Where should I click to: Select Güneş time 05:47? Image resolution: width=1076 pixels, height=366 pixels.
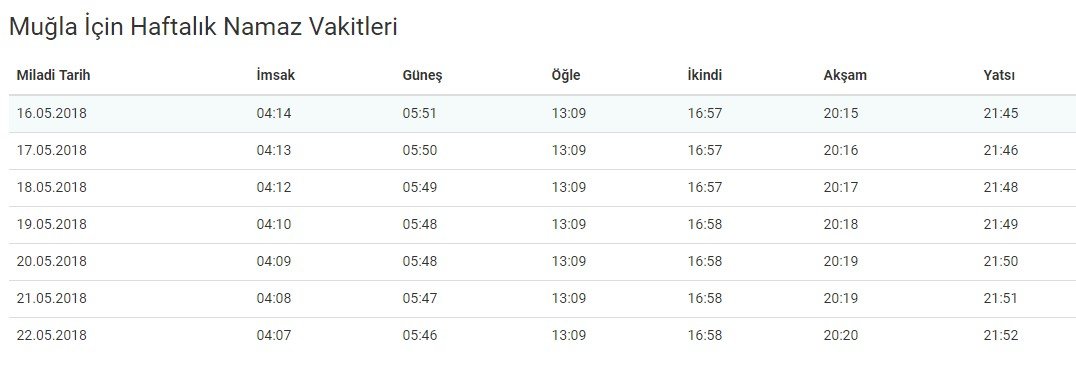tap(419, 299)
